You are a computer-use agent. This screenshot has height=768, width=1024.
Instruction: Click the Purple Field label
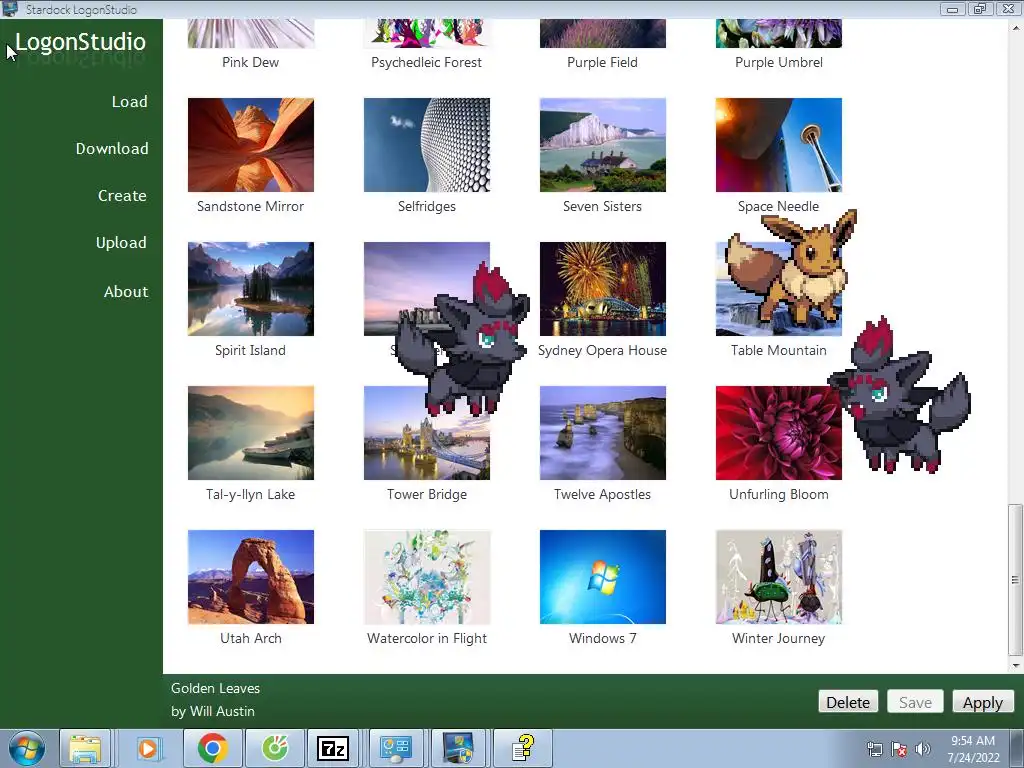(602, 63)
